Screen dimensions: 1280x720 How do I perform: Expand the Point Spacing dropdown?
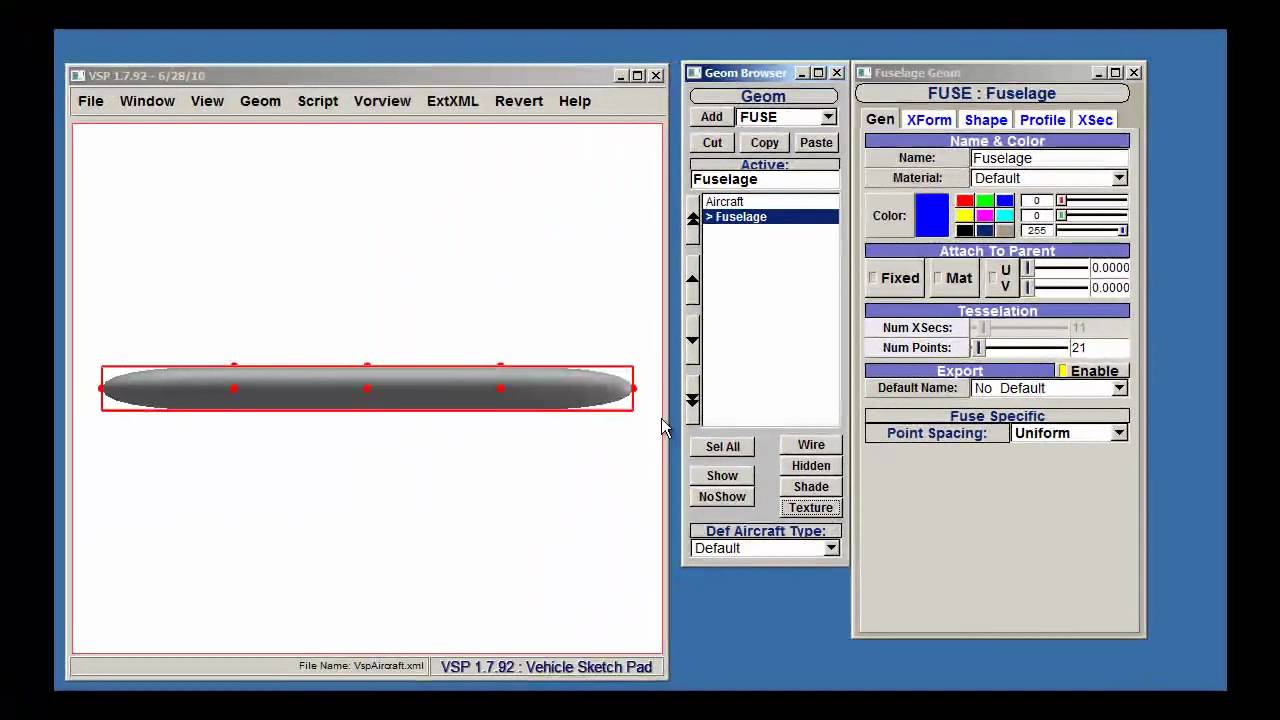click(x=1119, y=433)
